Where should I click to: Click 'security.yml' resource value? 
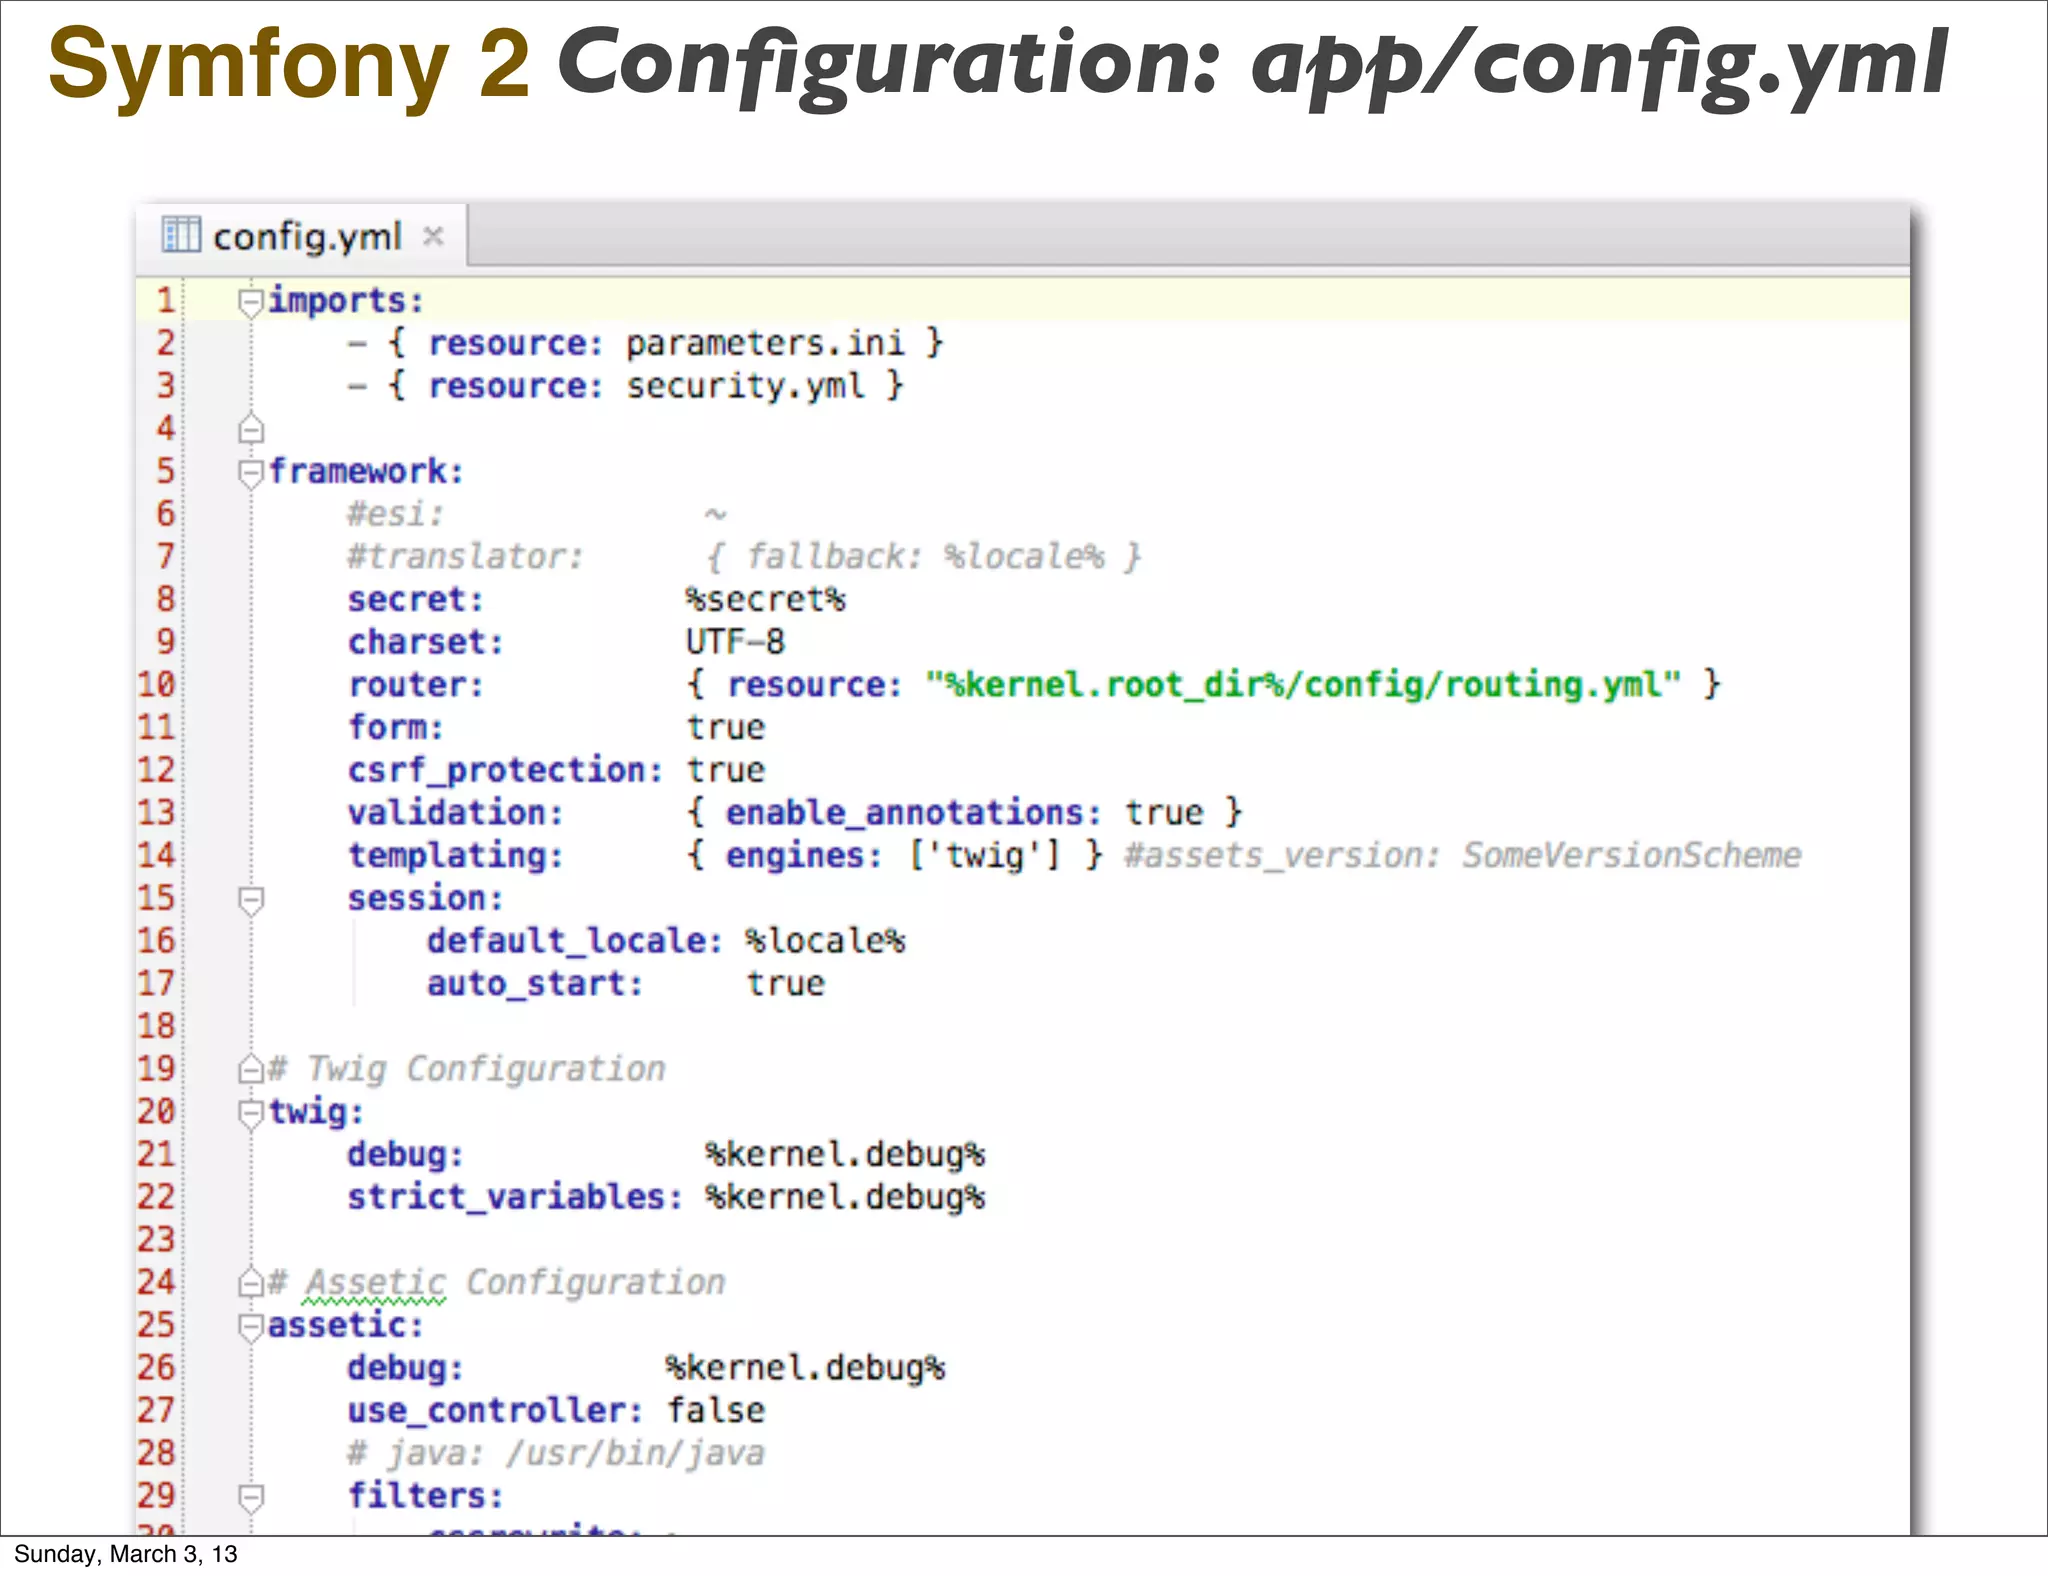(745, 386)
